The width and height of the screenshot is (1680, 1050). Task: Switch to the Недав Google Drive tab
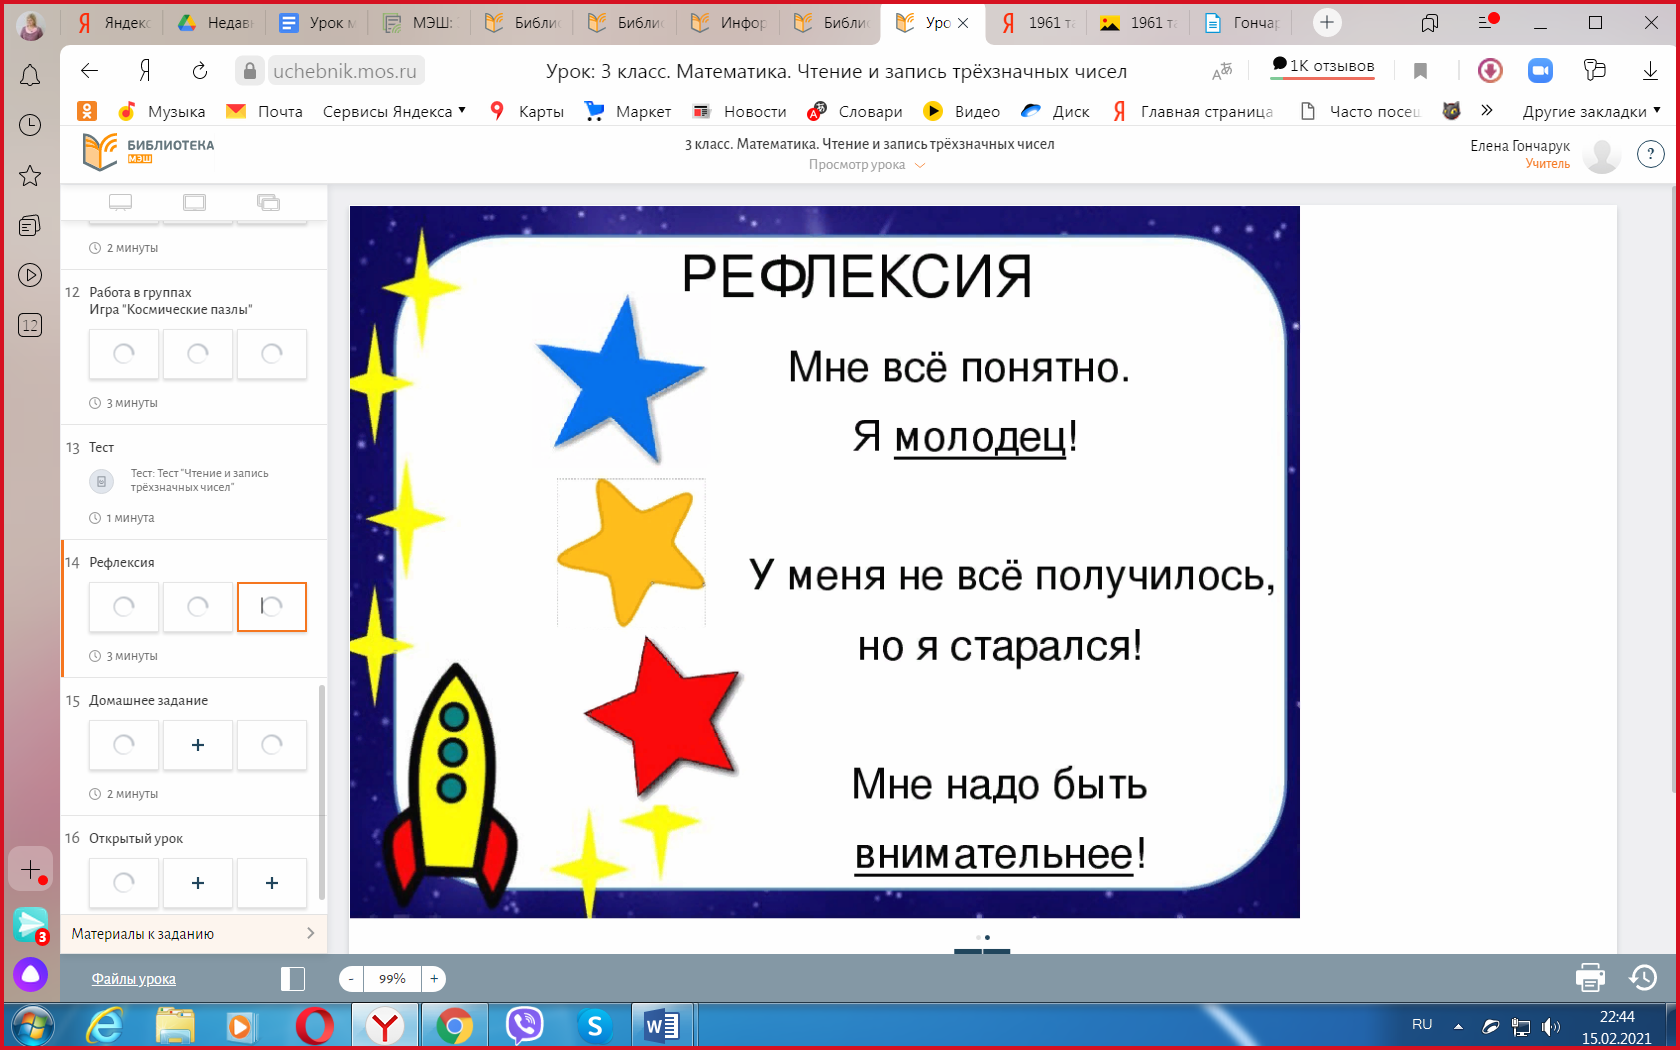pos(215,22)
